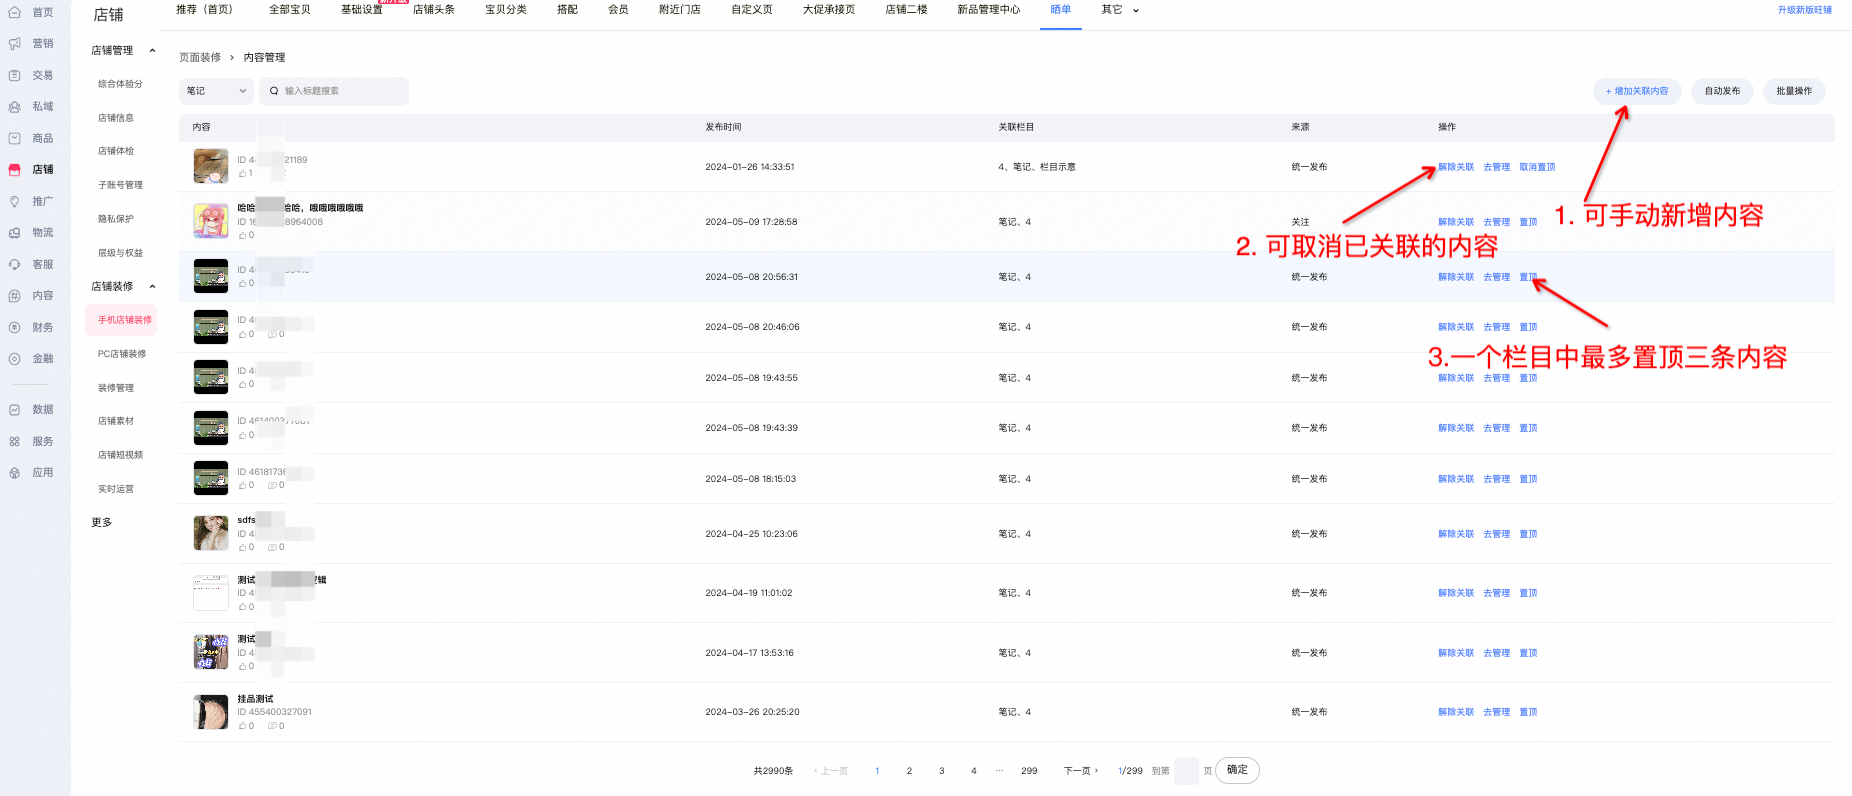The width and height of the screenshot is (1852, 796).
Task: Open 店铺素材 in submenu
Action: (x=116, y=421)
